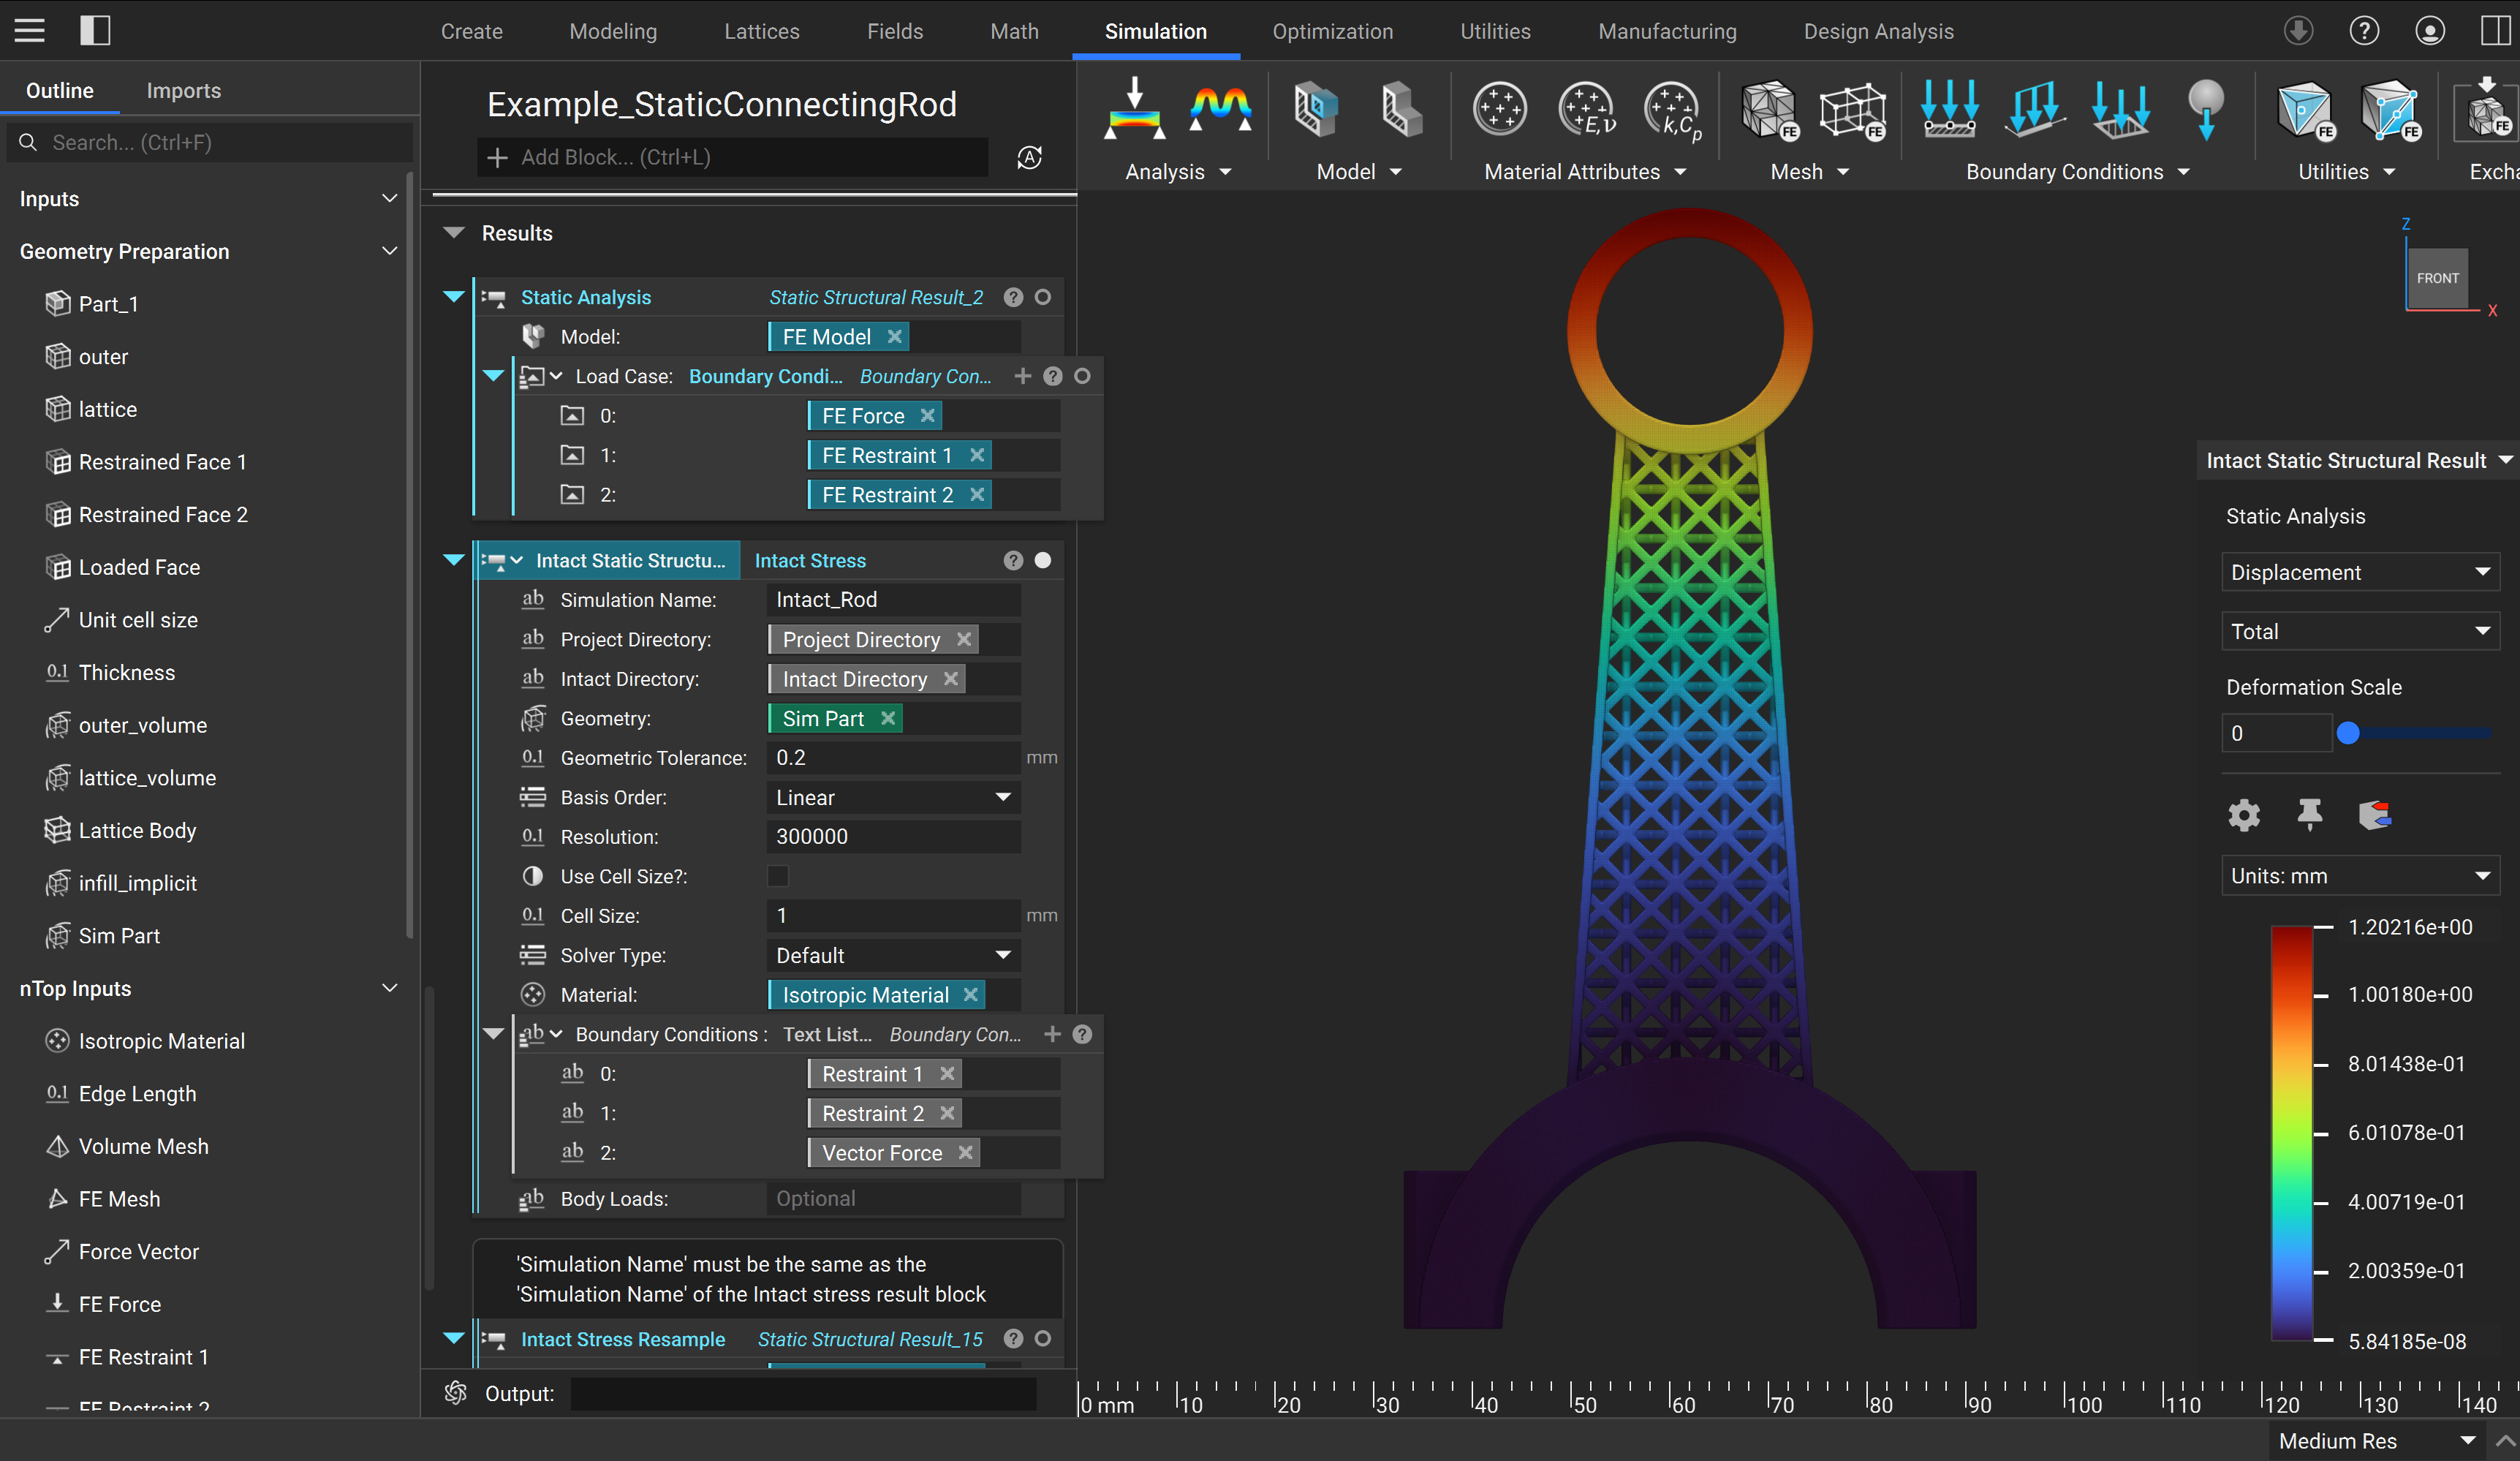Click the point load sphere icon
The image size is (2520, 1461).
(2206, 108)
